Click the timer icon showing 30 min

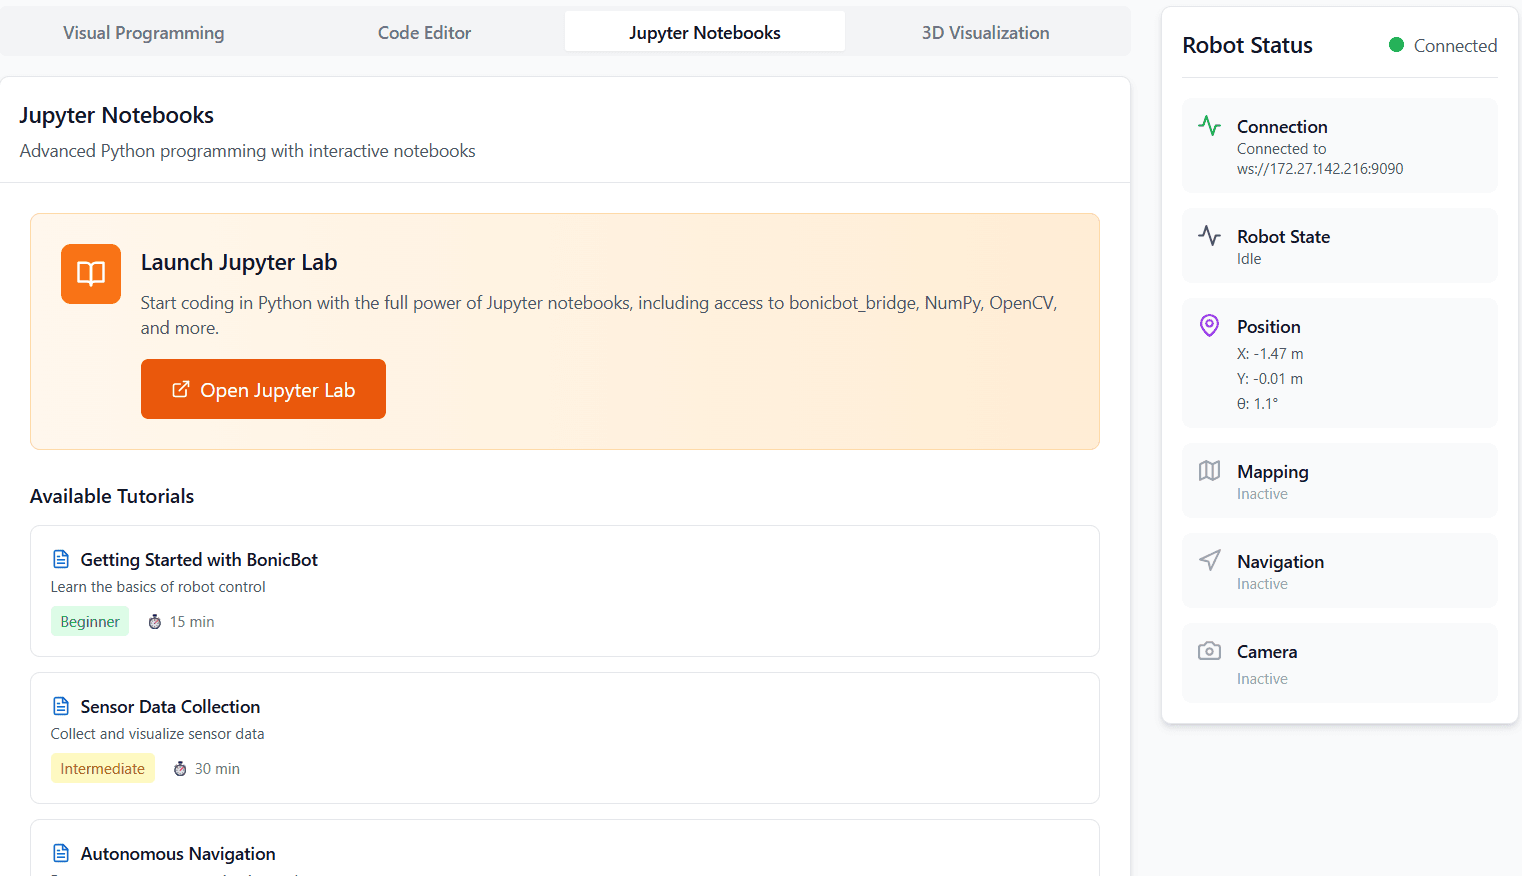tap(179, 768)
